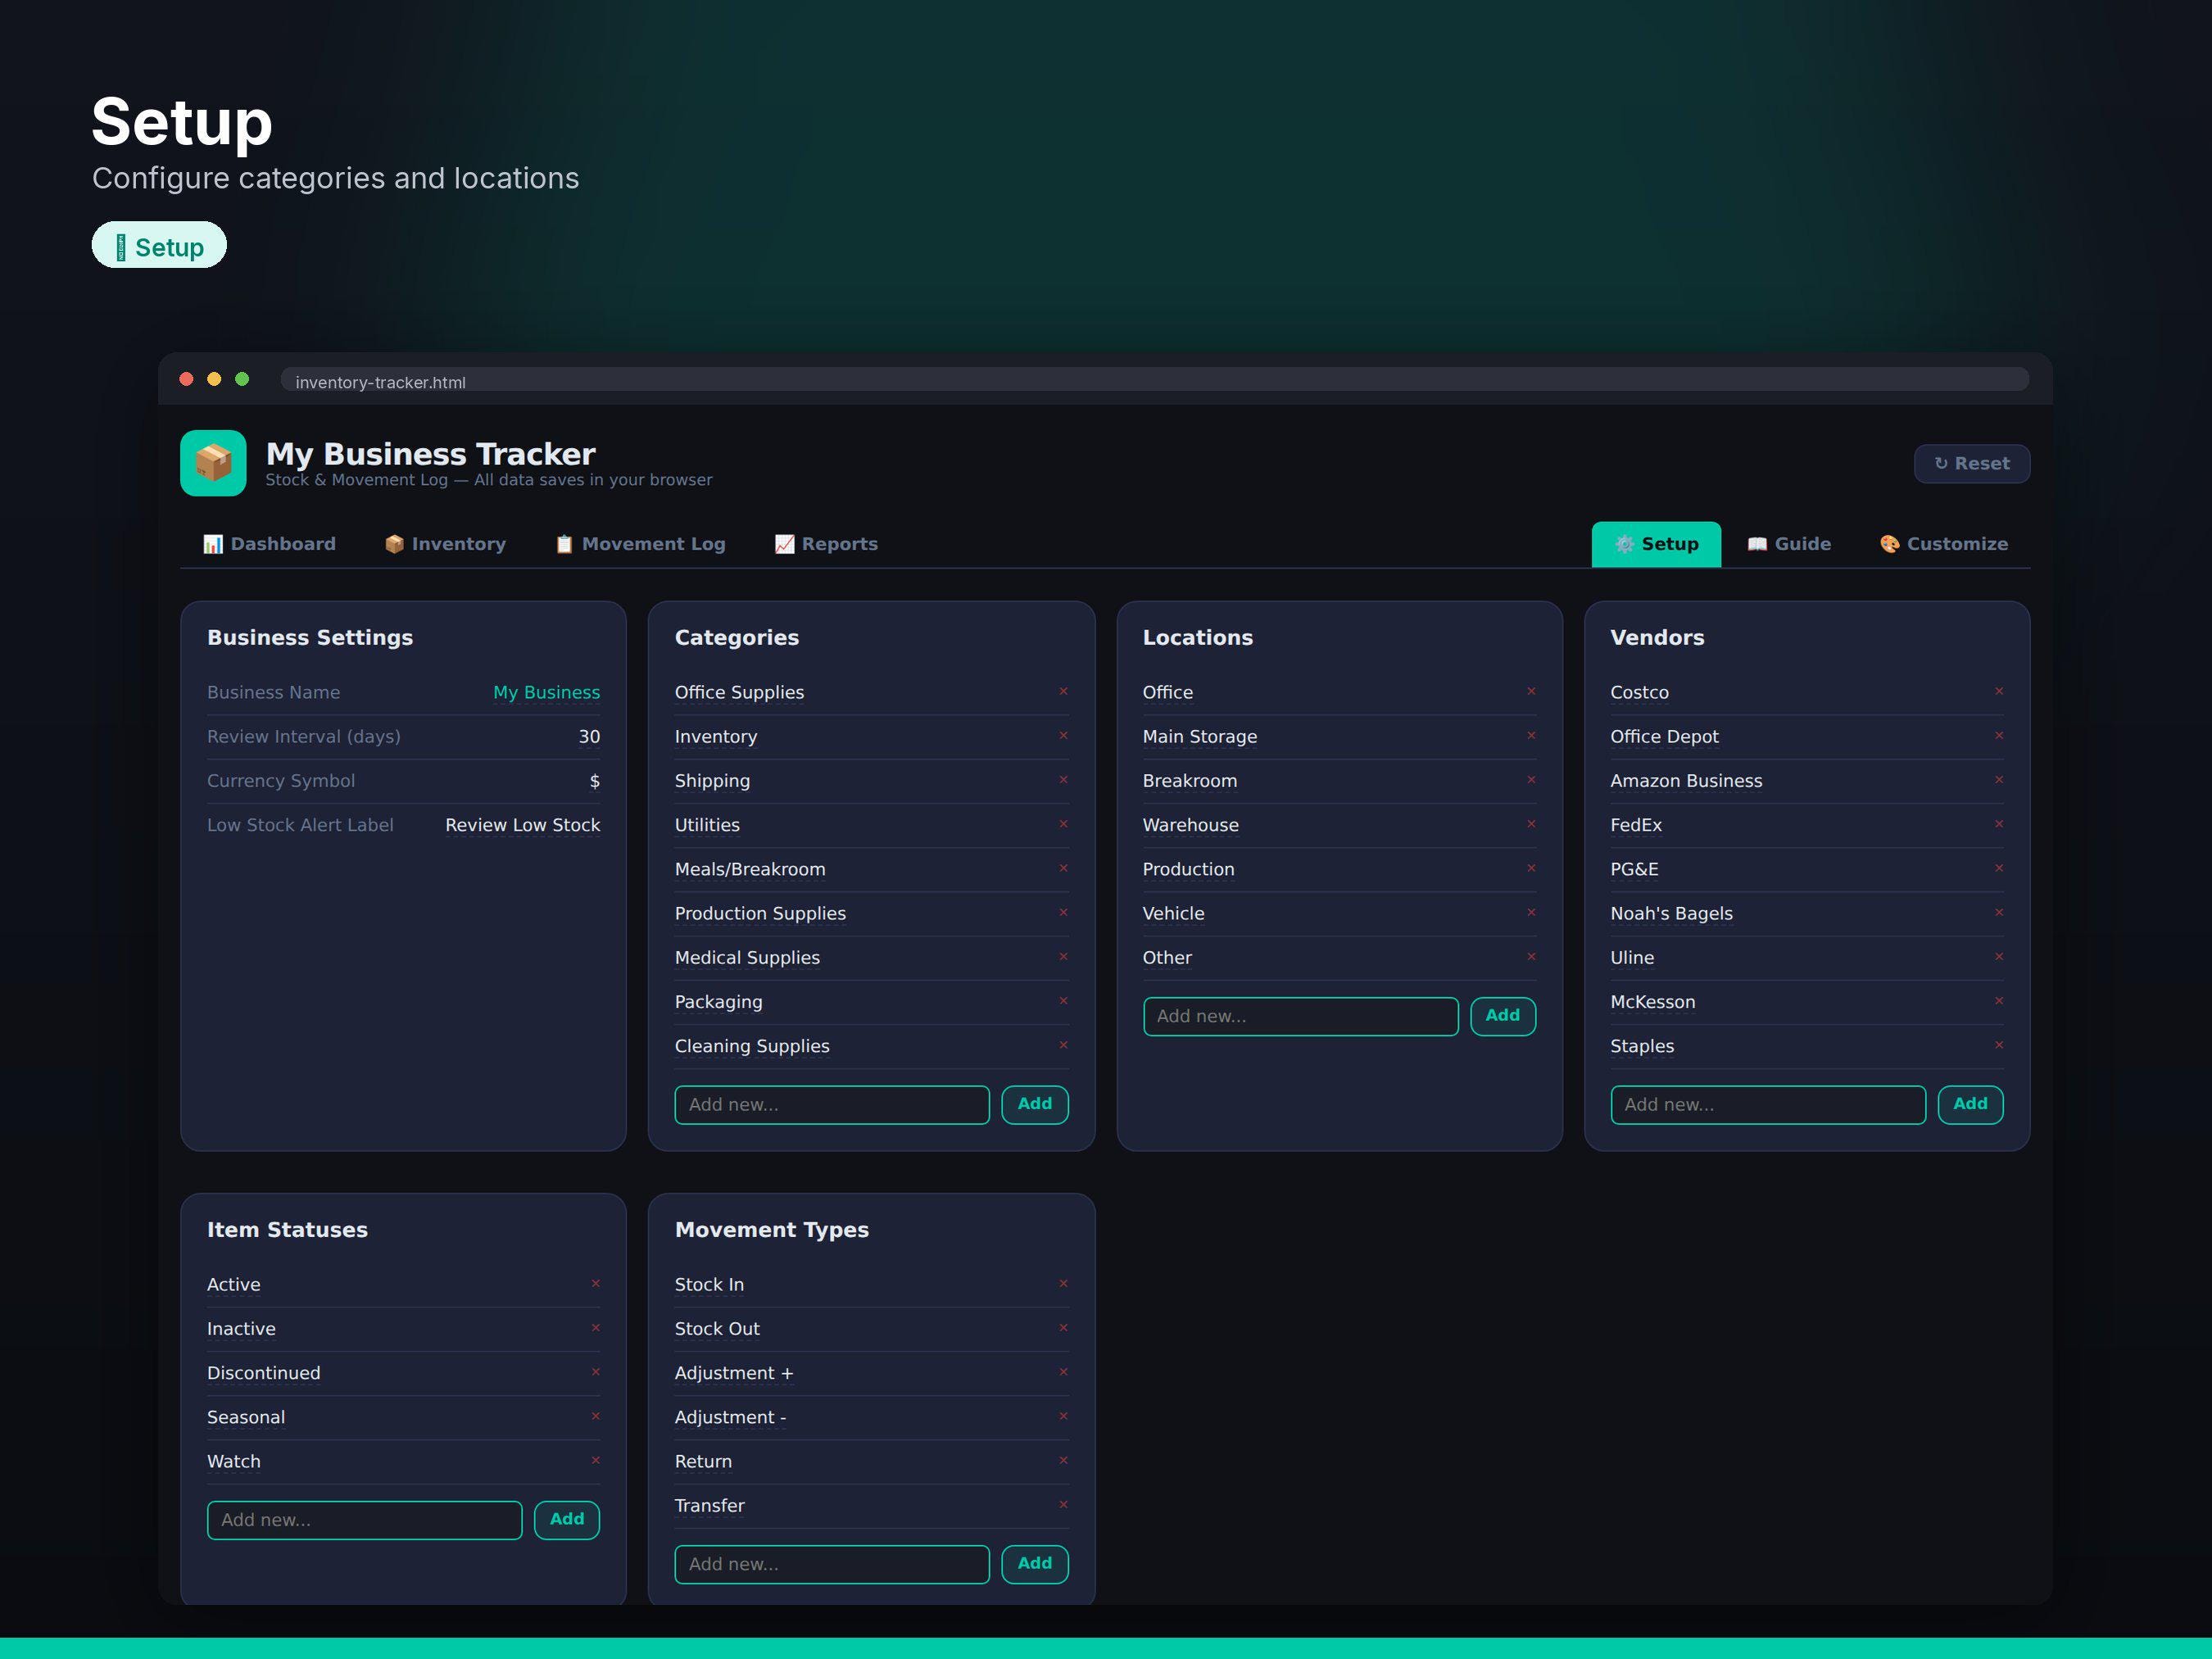Click Add button under Categories
2212x1659 pixels.
[1035, 1104]
